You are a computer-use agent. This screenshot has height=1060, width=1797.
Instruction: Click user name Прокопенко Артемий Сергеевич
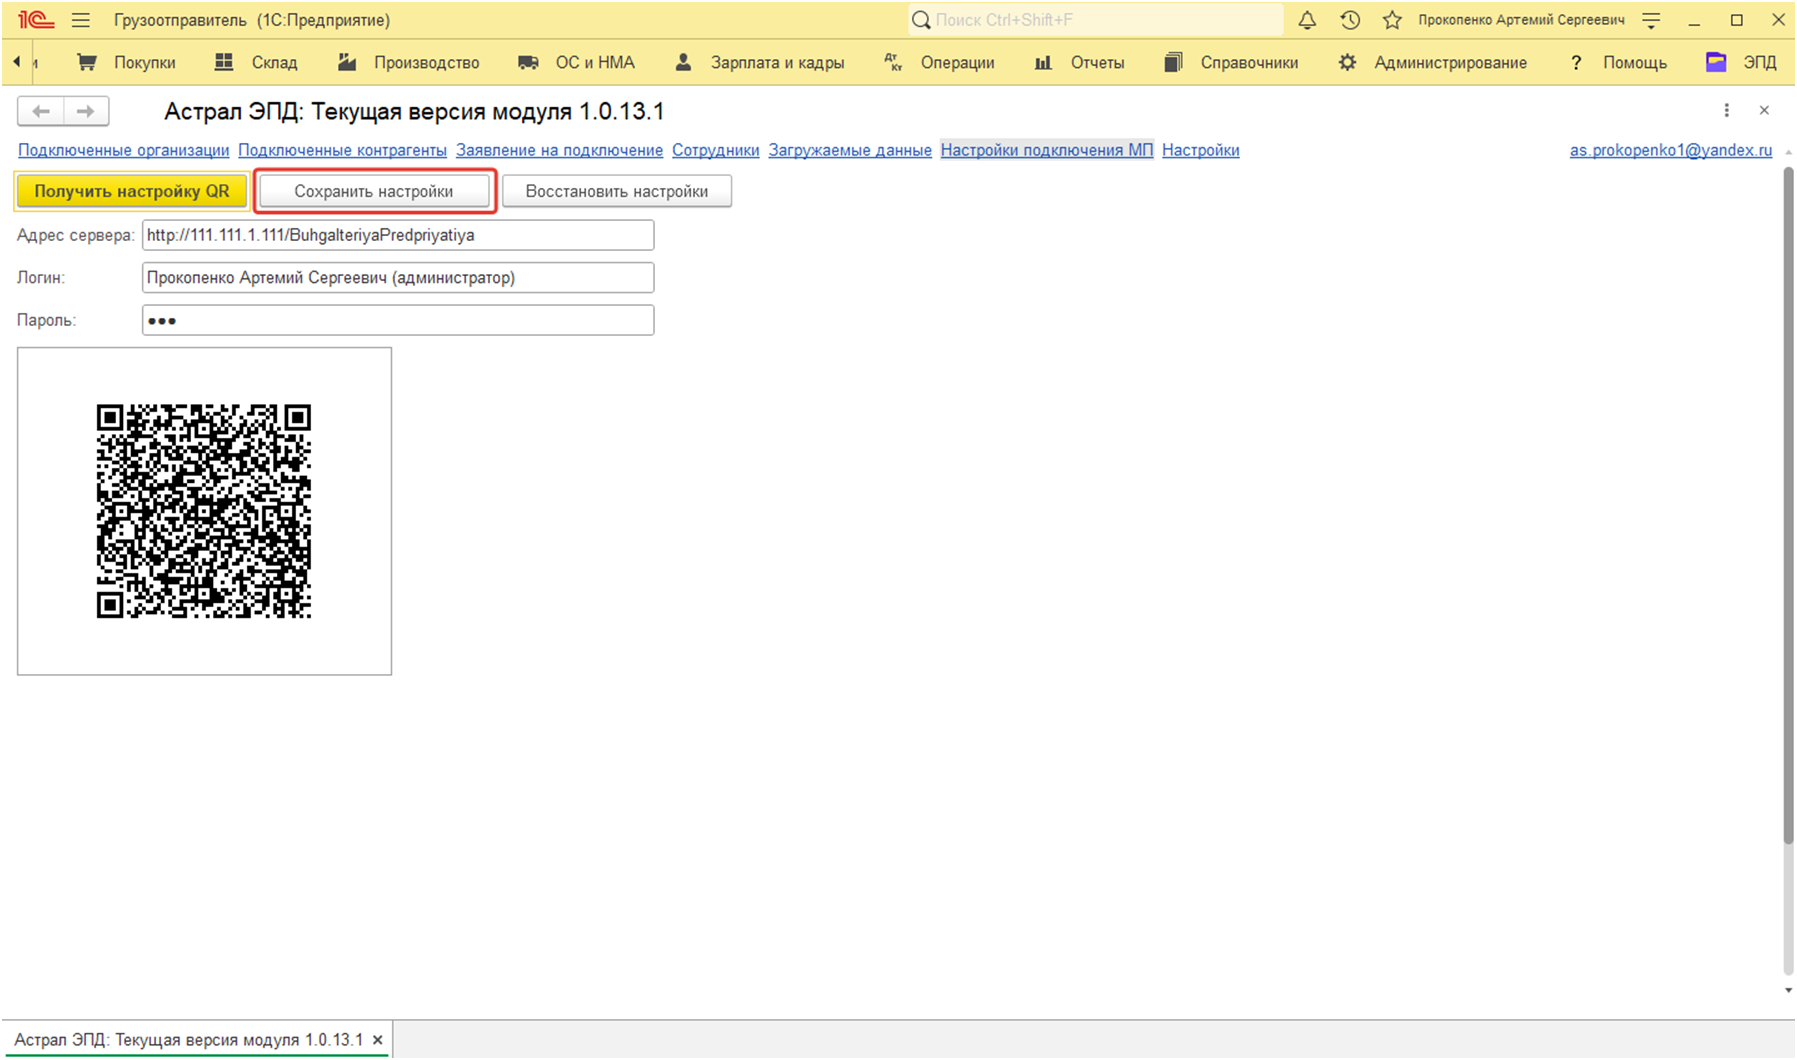1521,20
